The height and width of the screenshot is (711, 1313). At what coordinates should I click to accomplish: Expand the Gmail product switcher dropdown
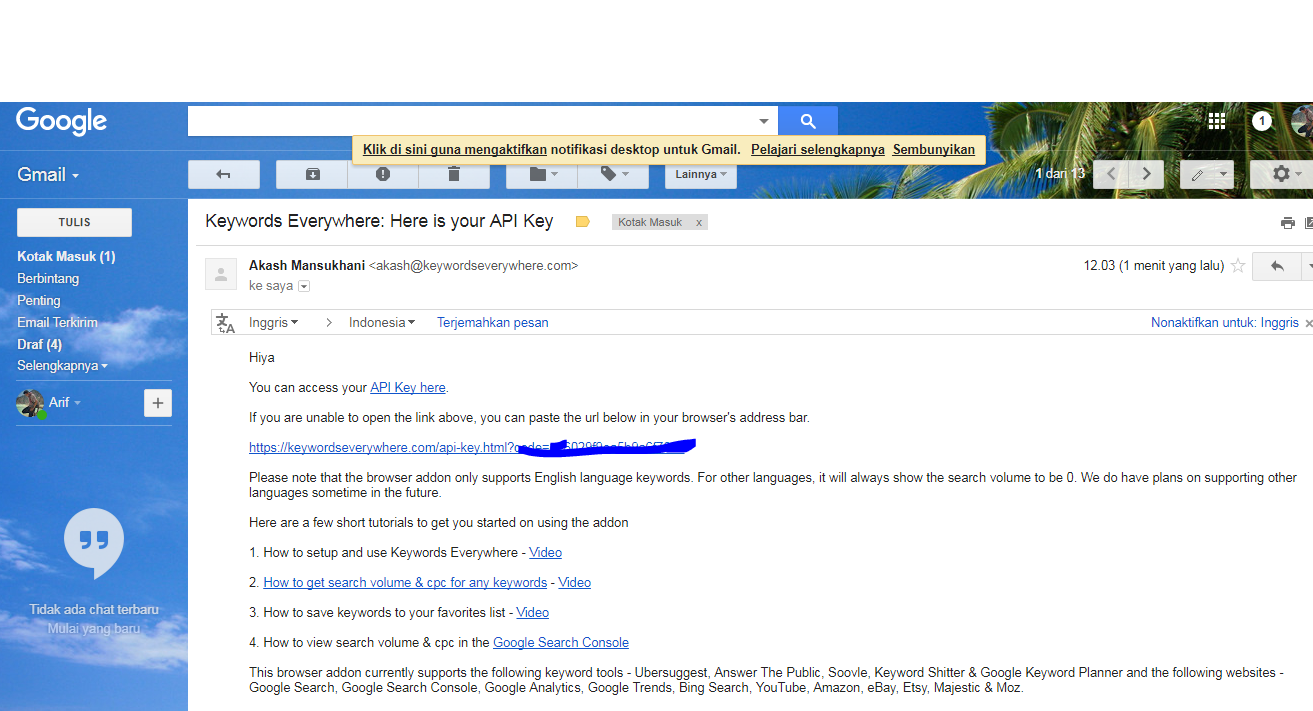[x=48, y=175]
